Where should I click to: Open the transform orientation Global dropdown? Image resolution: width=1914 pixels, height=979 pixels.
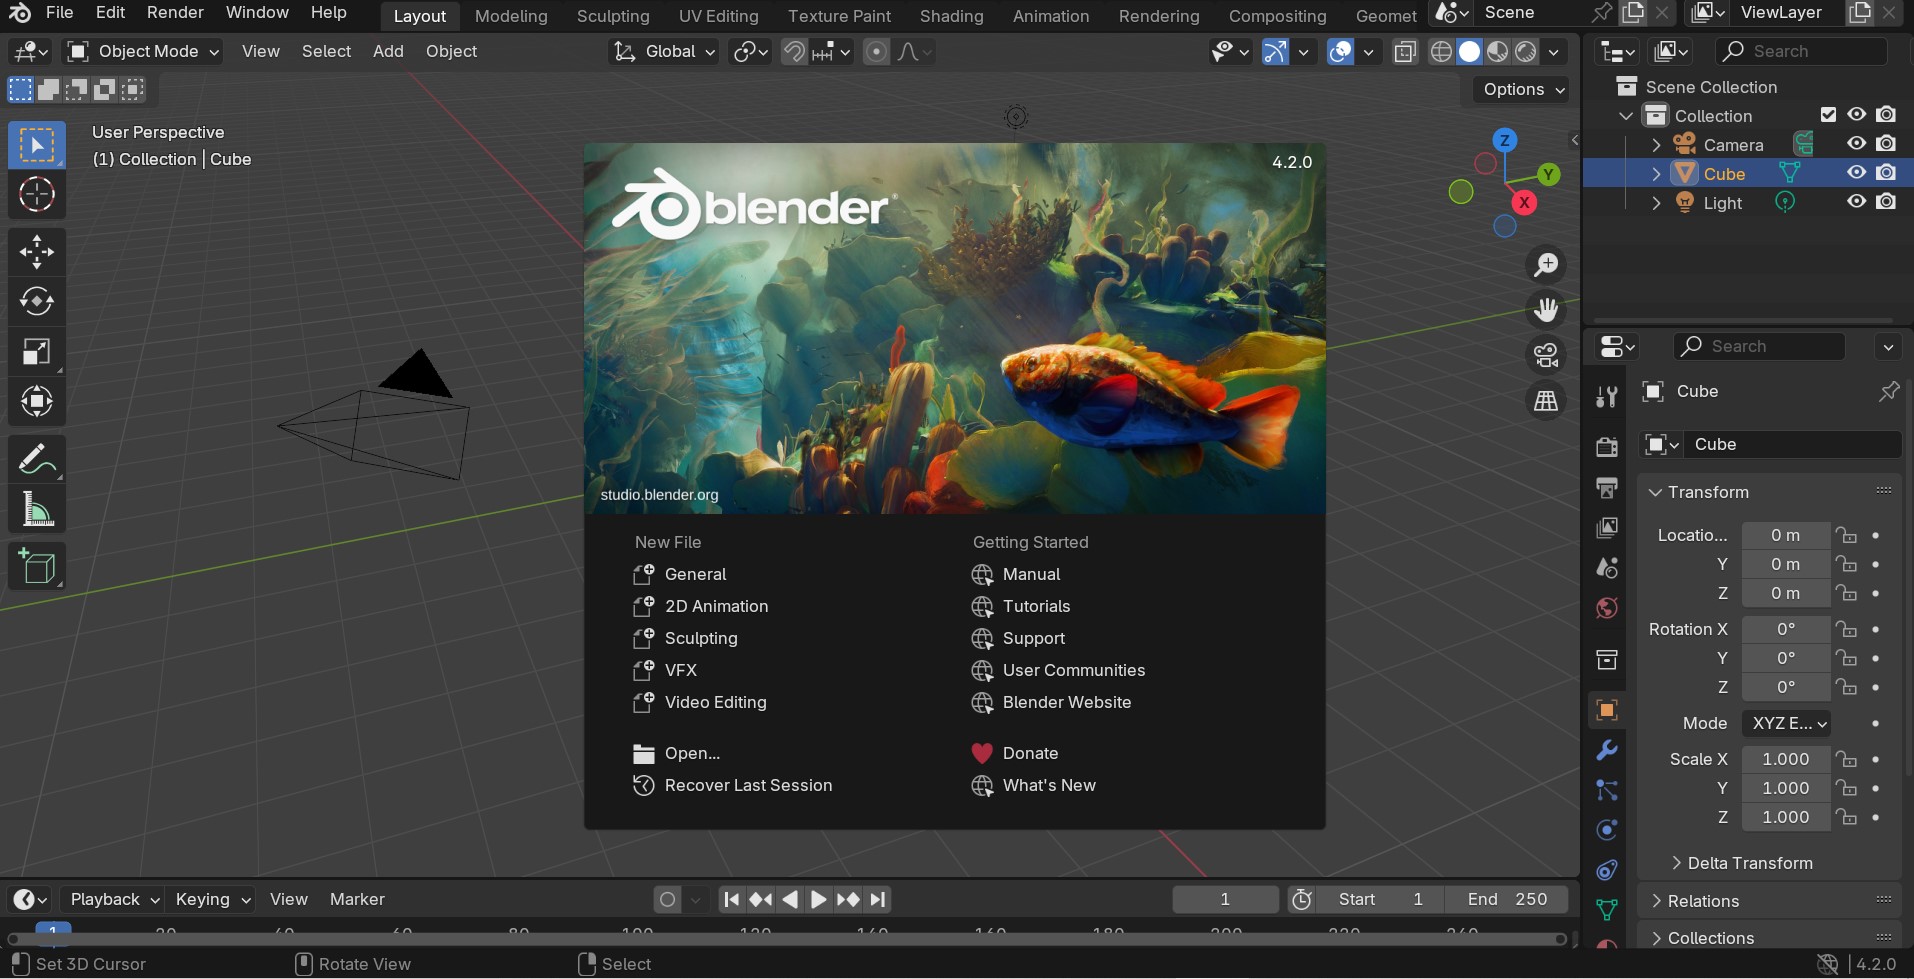(663, 51)
